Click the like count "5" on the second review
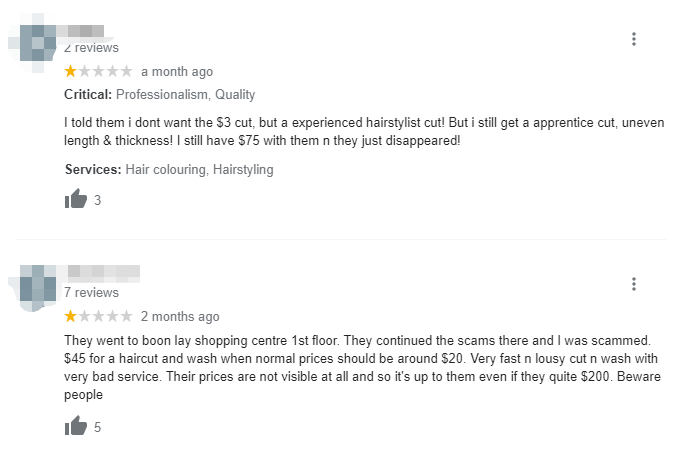Image resolution: width=677 pixels, height=455 pixels. pyautogui.click(x=97, y=427)
